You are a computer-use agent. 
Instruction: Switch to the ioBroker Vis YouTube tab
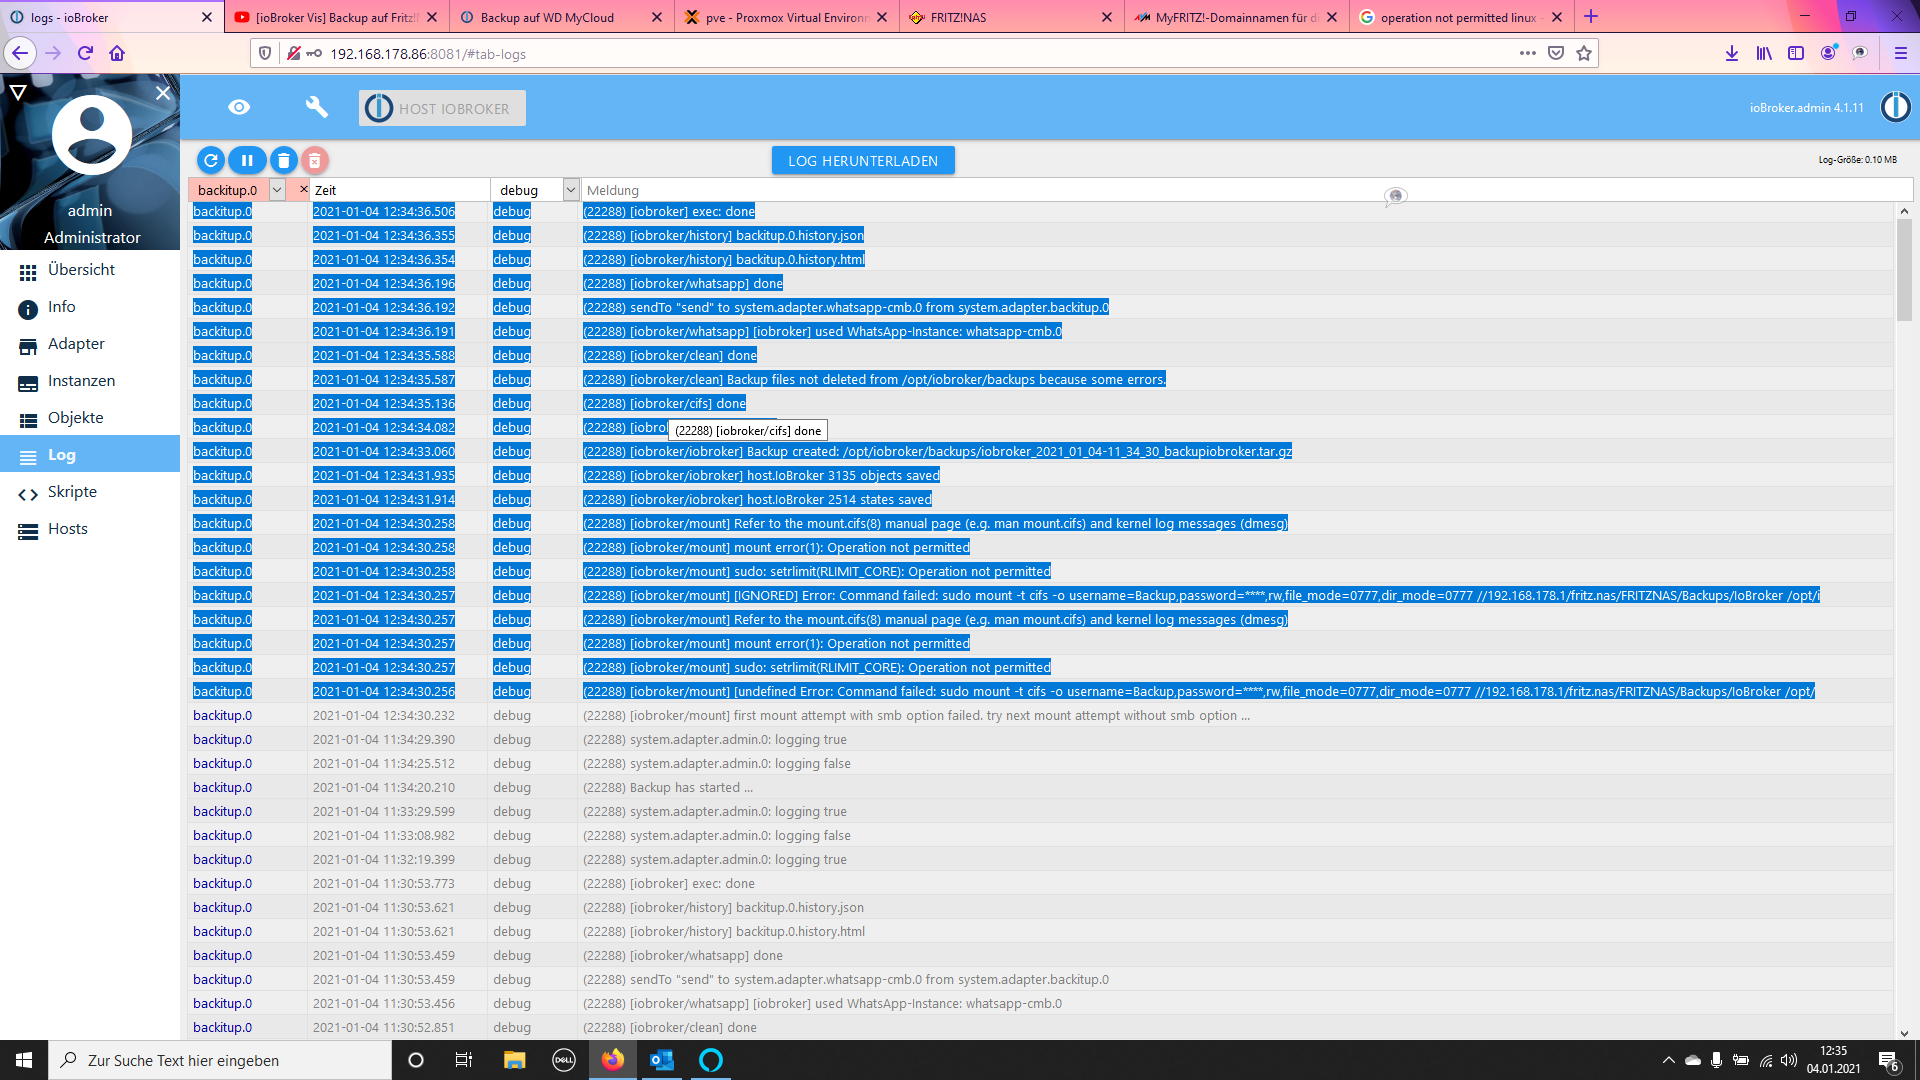335,17
